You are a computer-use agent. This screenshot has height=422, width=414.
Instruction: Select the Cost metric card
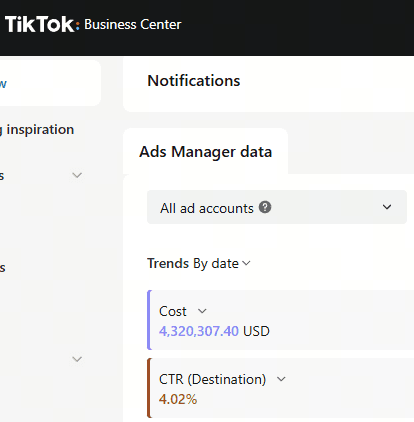[280, 320]
